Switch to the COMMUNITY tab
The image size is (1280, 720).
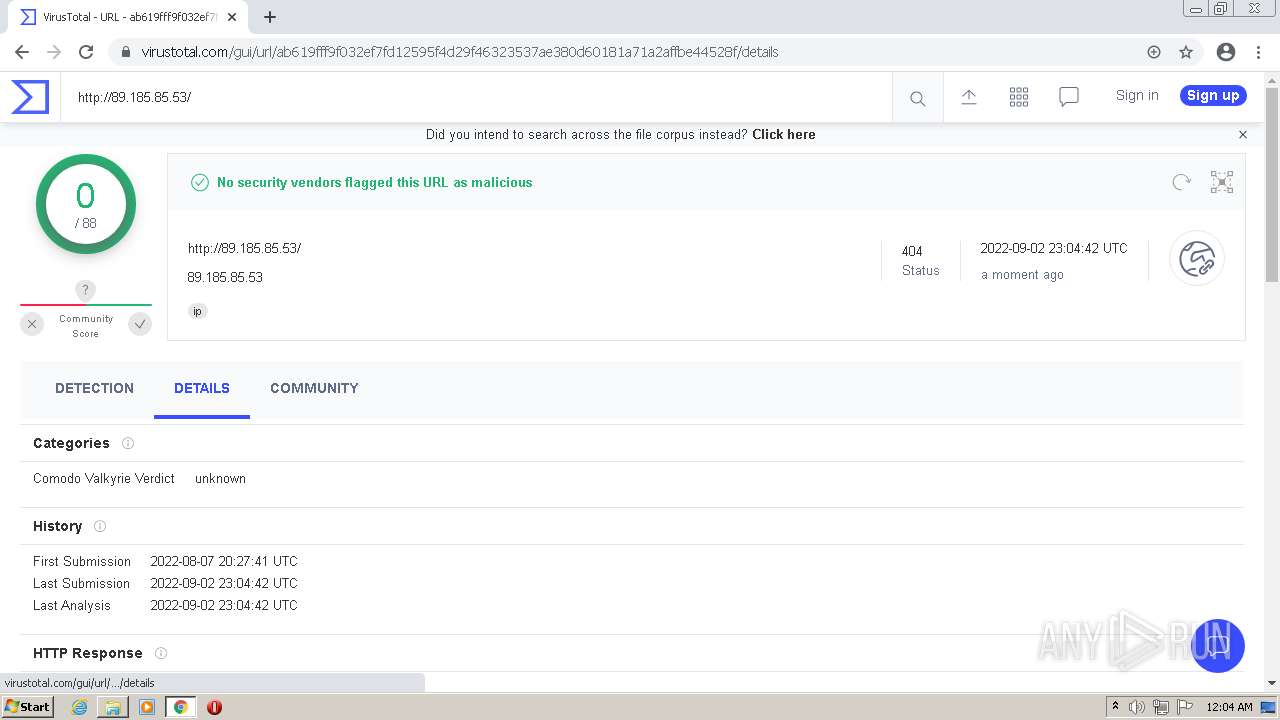314,388
